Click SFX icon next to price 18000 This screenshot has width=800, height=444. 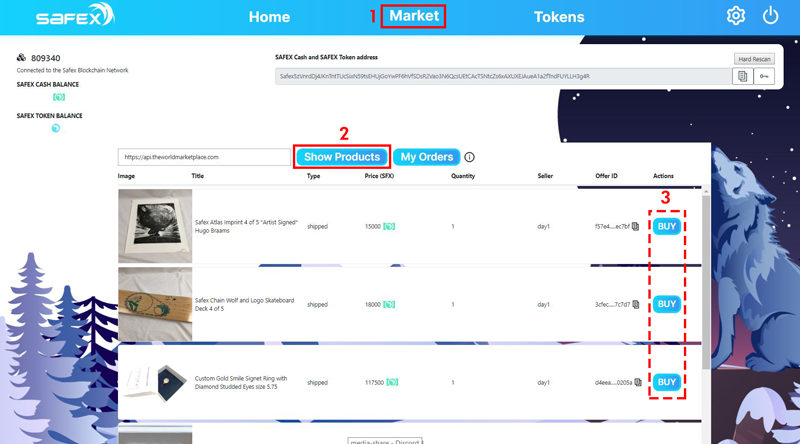click(x=389, y=304)
